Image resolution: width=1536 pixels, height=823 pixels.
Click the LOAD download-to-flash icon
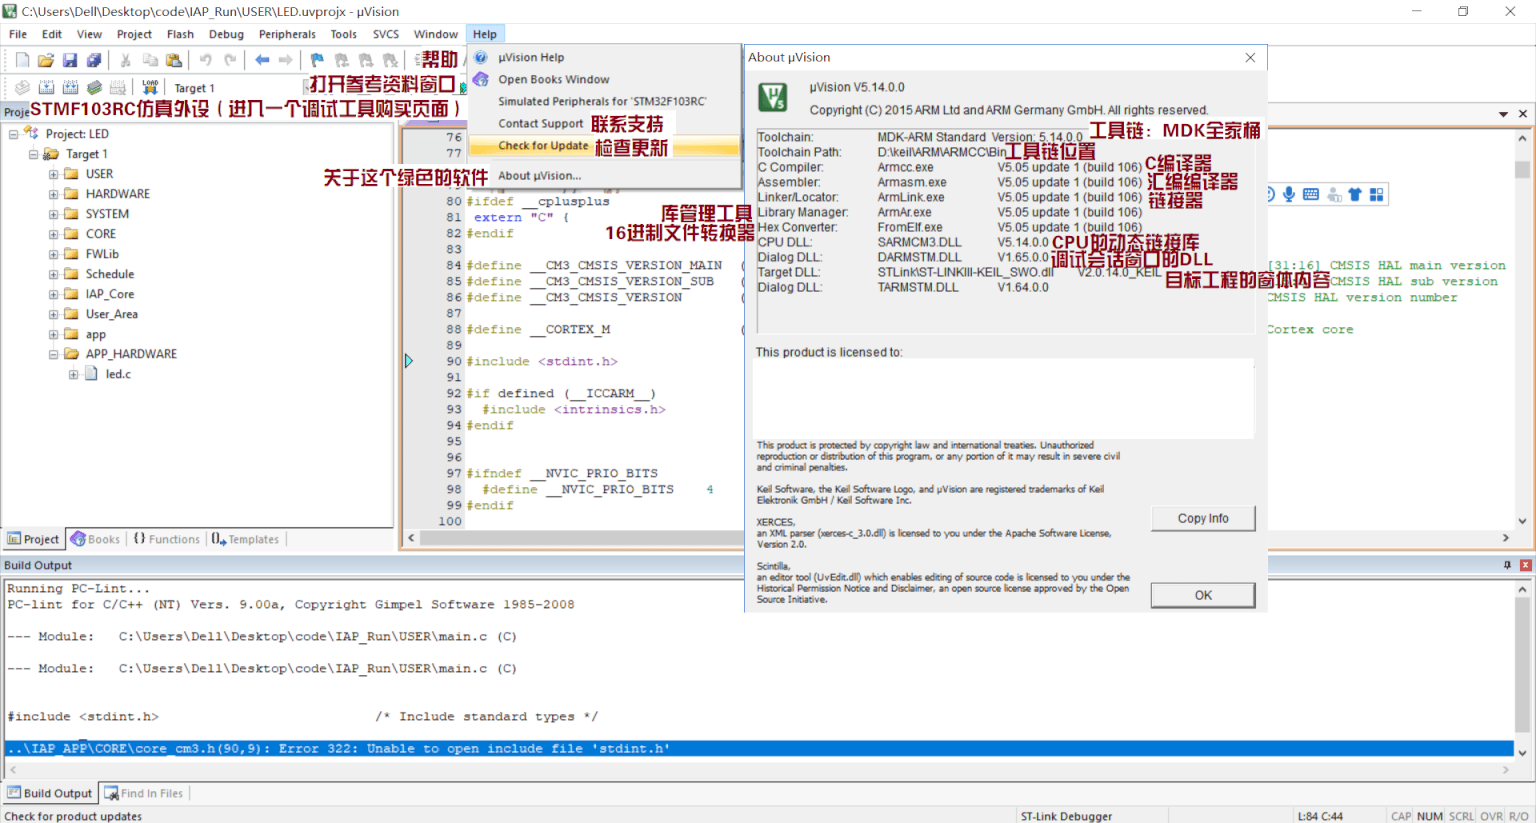pos(150,88)
